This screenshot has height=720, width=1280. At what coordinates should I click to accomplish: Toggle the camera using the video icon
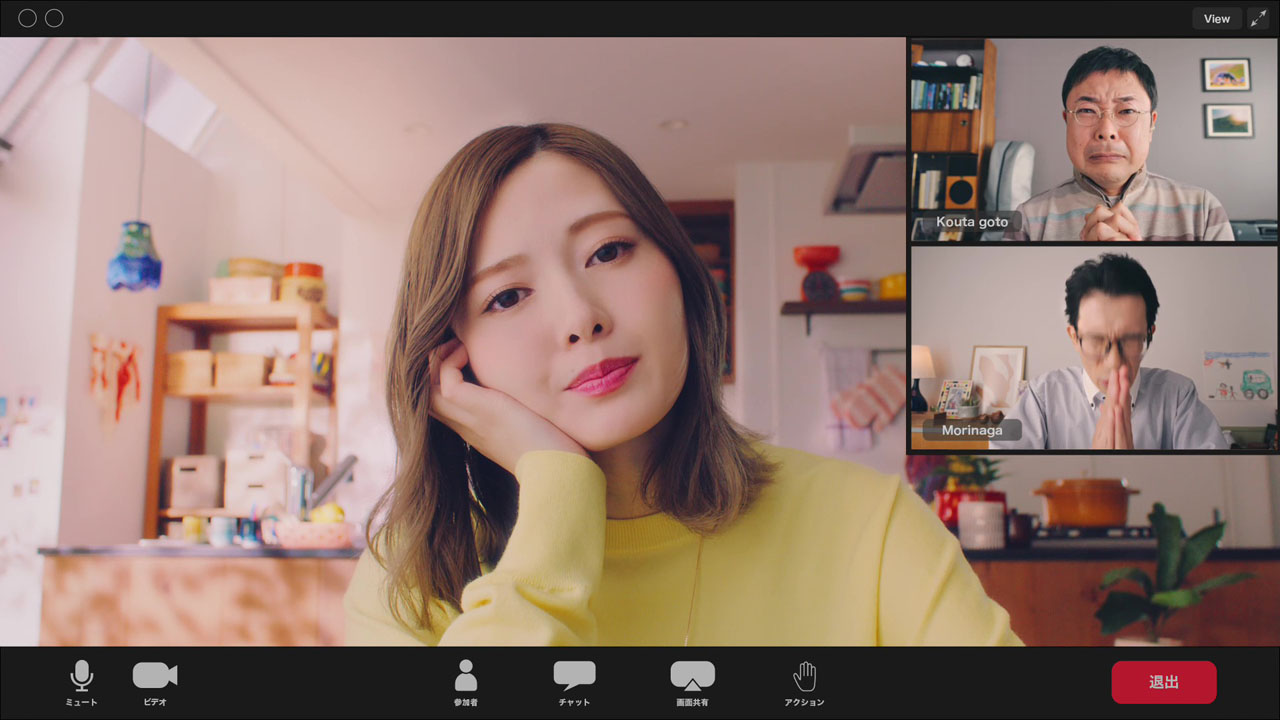tap(155, 676)
